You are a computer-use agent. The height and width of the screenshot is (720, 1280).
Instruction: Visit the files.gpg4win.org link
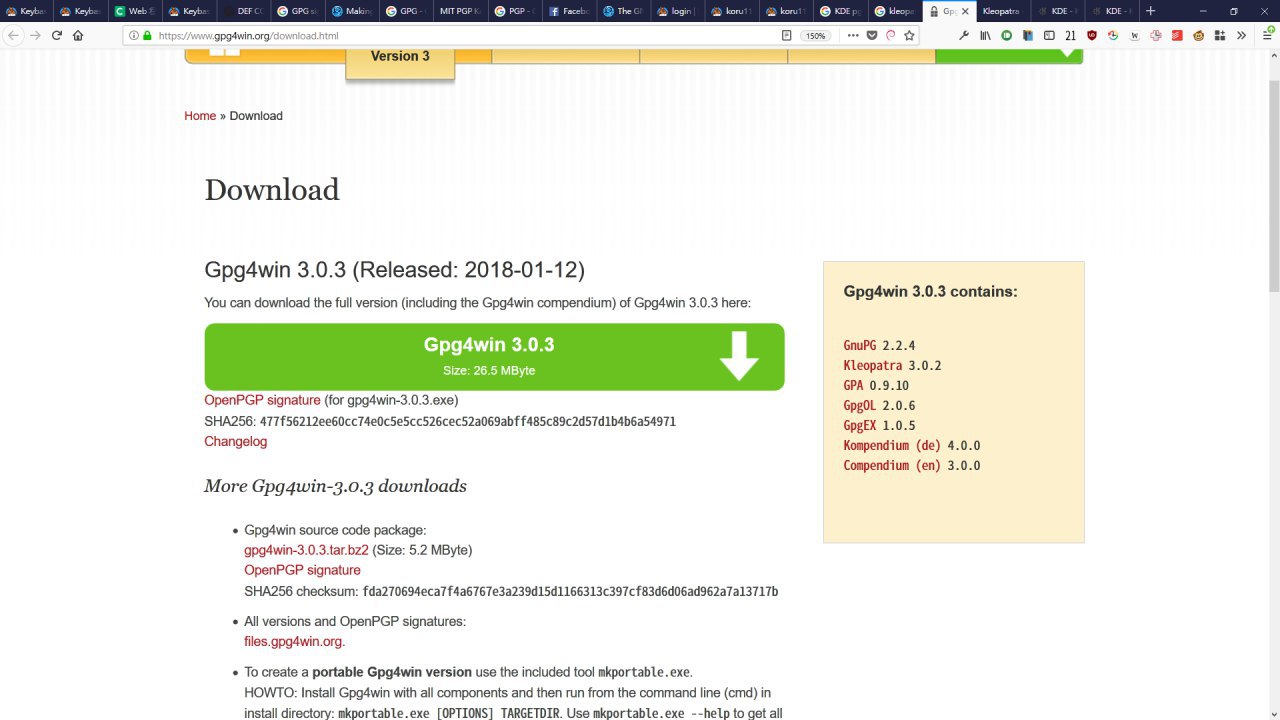point(294,642)
